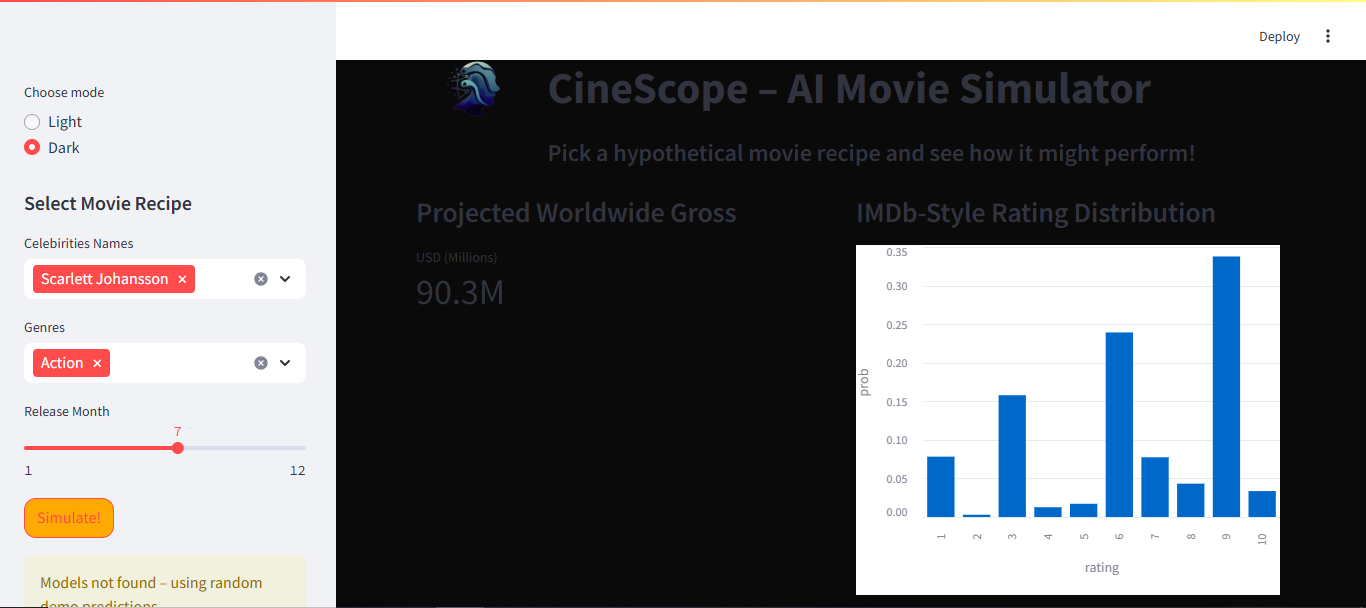The width and height of the screenshot is (1366, 608).
Task: Click the Deploy button
Action: [x=1279, y=36]
